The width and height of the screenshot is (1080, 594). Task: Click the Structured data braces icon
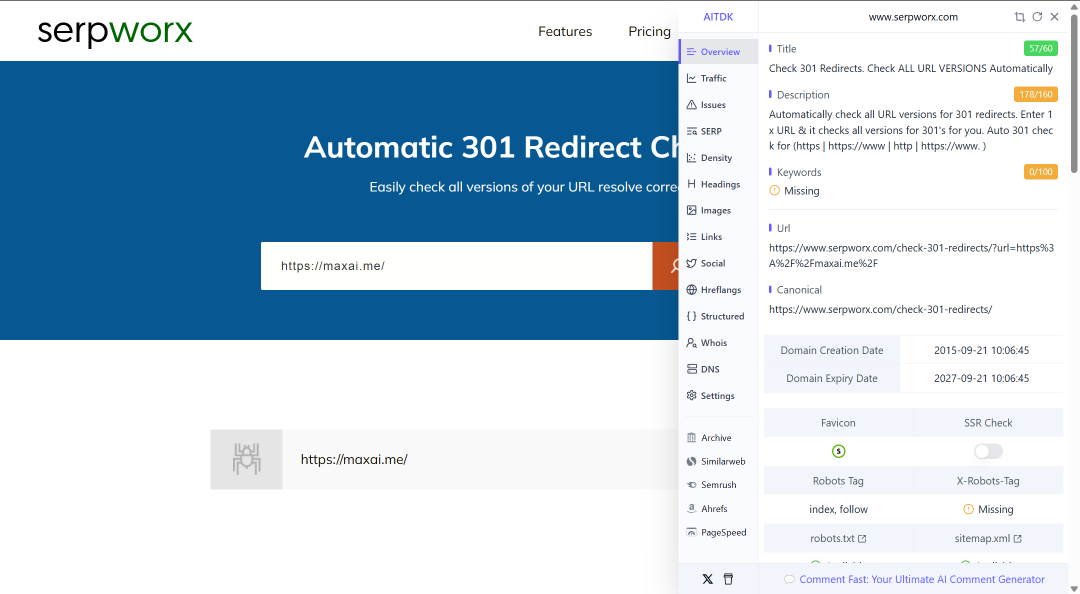692,316
